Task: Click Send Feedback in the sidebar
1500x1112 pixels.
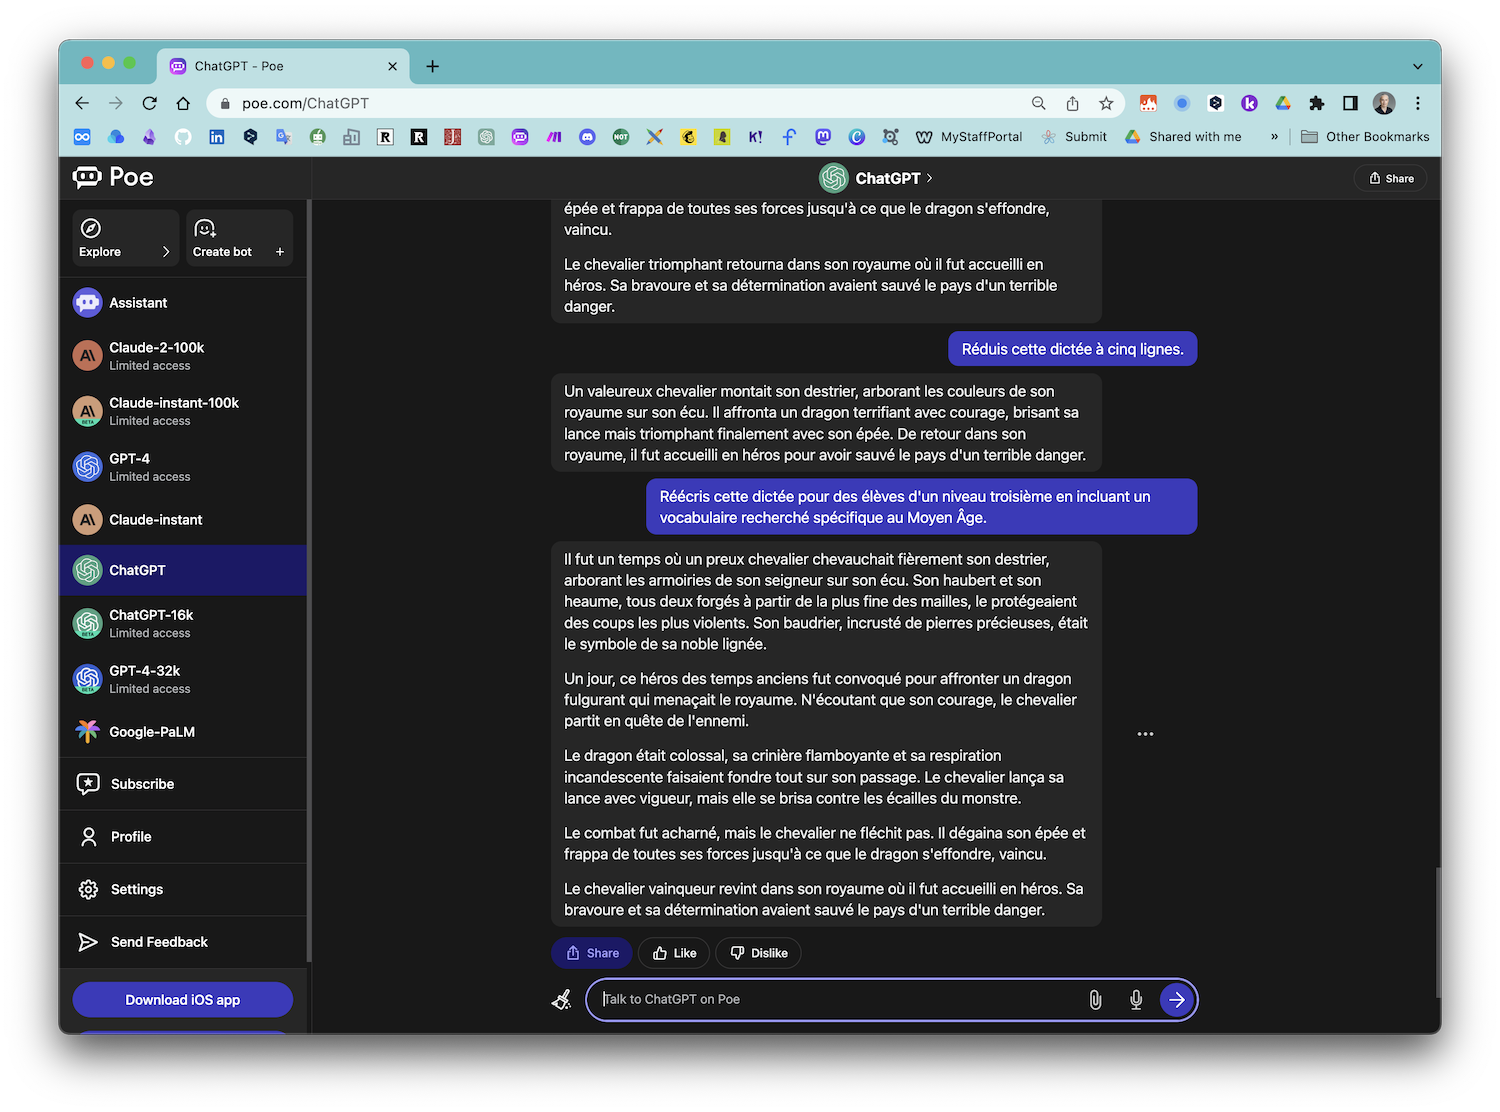Action: [183, 942]
